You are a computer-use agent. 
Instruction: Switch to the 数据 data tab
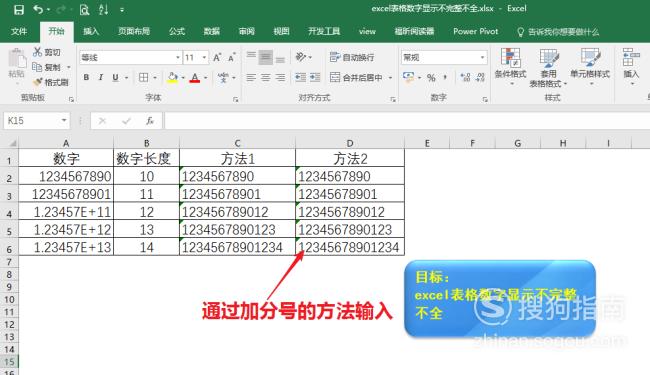coord(211,31)
